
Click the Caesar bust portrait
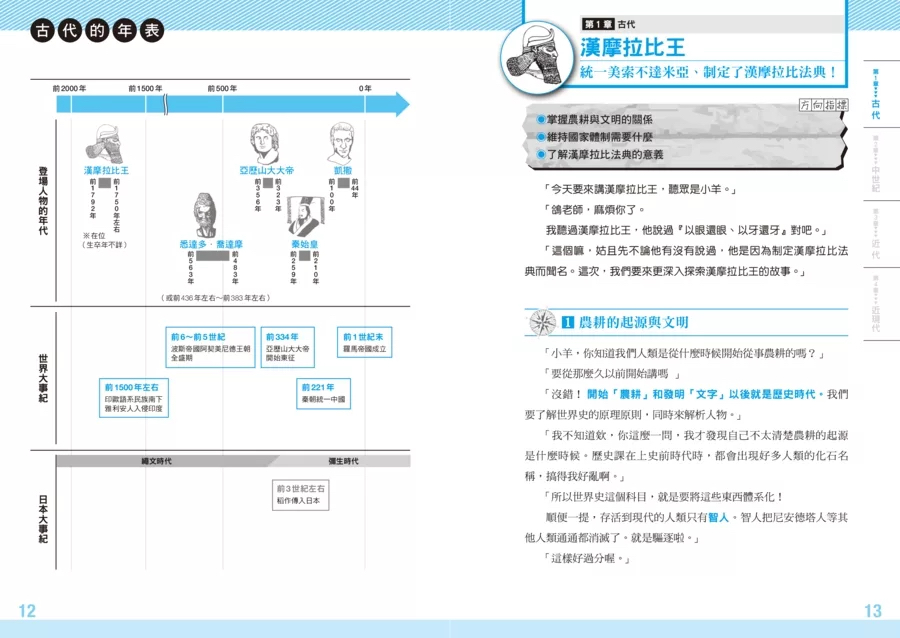(341, 143)
